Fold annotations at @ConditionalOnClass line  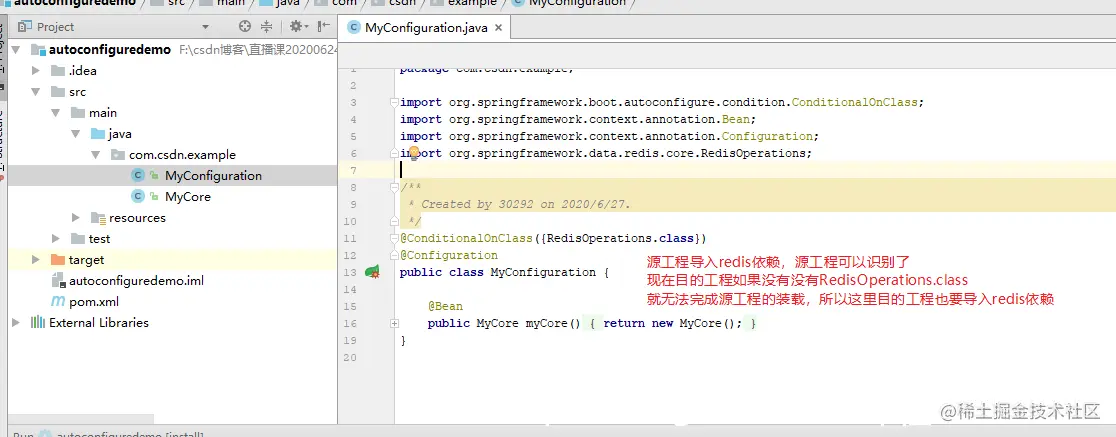point(394,238)
